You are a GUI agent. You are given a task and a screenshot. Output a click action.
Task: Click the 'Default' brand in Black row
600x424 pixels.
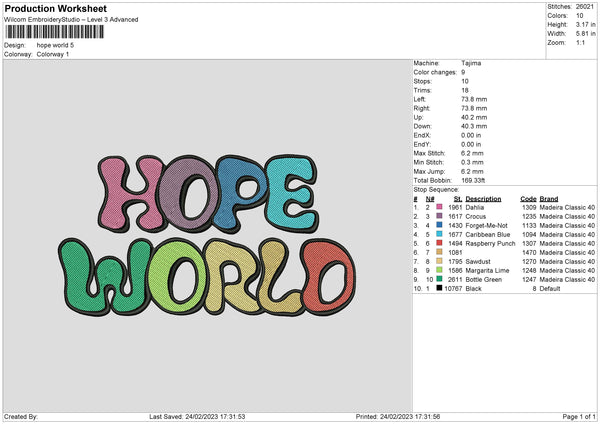point(550,289)
